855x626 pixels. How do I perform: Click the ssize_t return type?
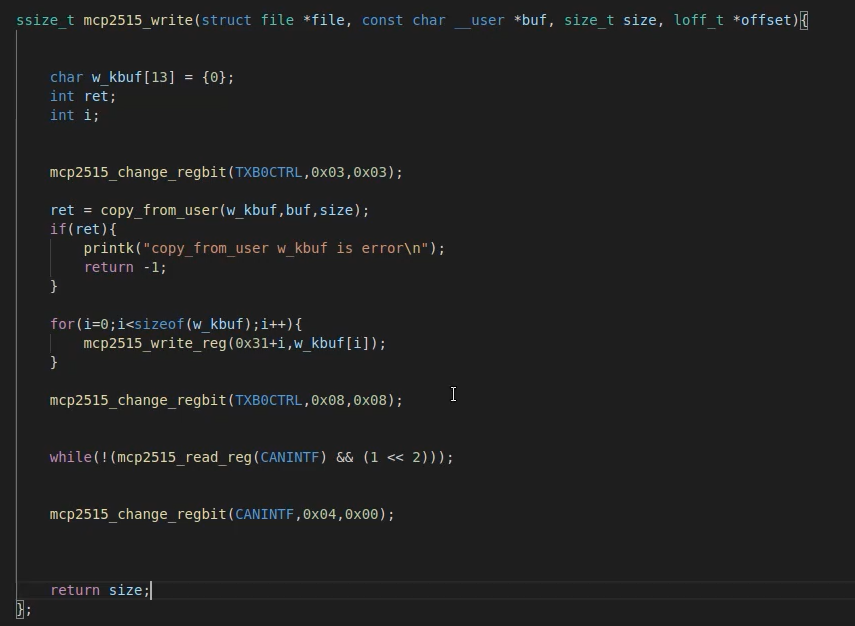[45, 20]
